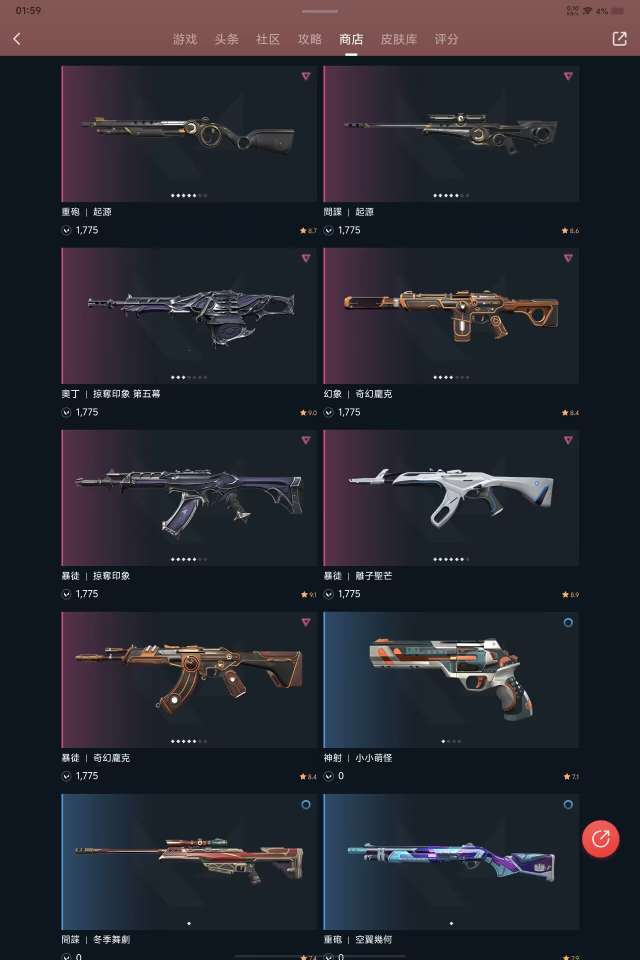Go to the 攻略 tab
640x960 pixels.
point(310,39)
